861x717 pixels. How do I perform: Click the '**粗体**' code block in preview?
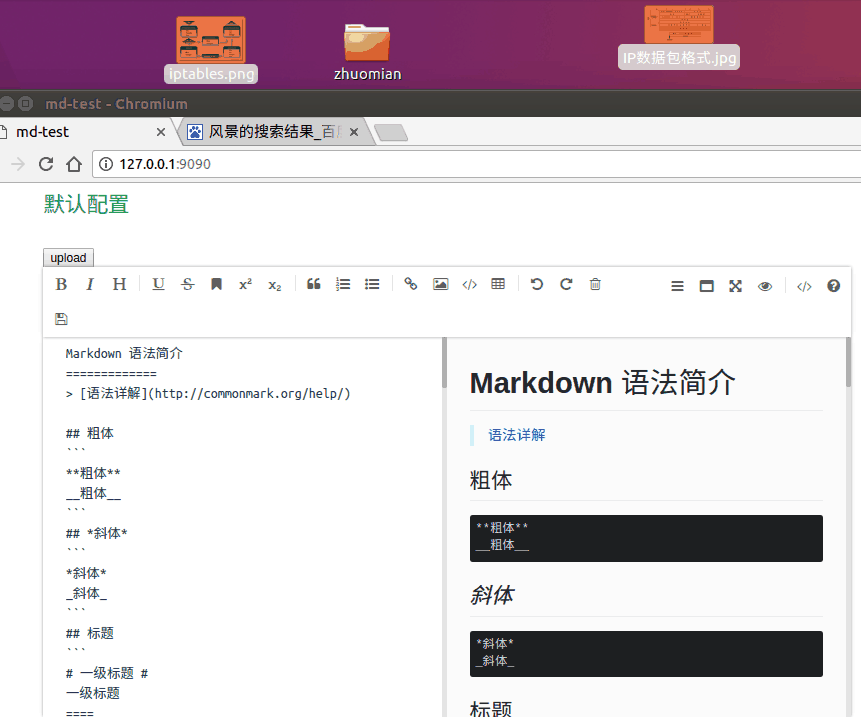[x=646, y=538]
